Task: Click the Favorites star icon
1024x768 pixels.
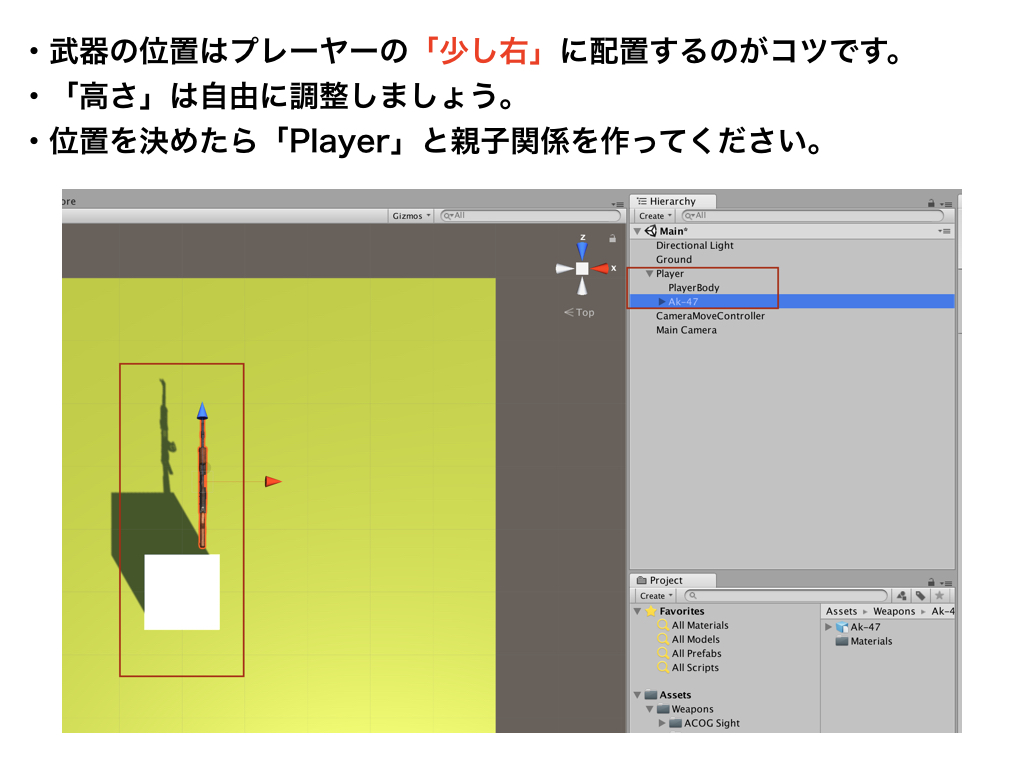Action: (650, 611)
